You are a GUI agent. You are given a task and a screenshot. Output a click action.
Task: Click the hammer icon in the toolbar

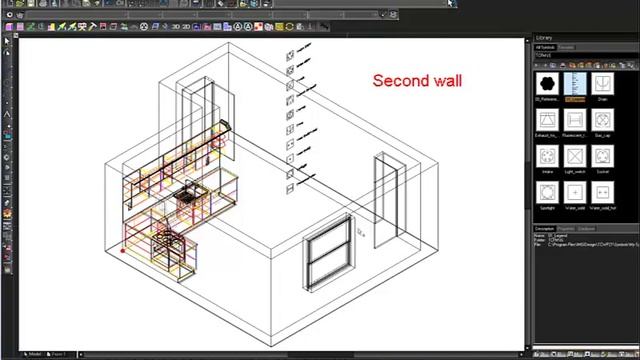click(x=93, y=27)
